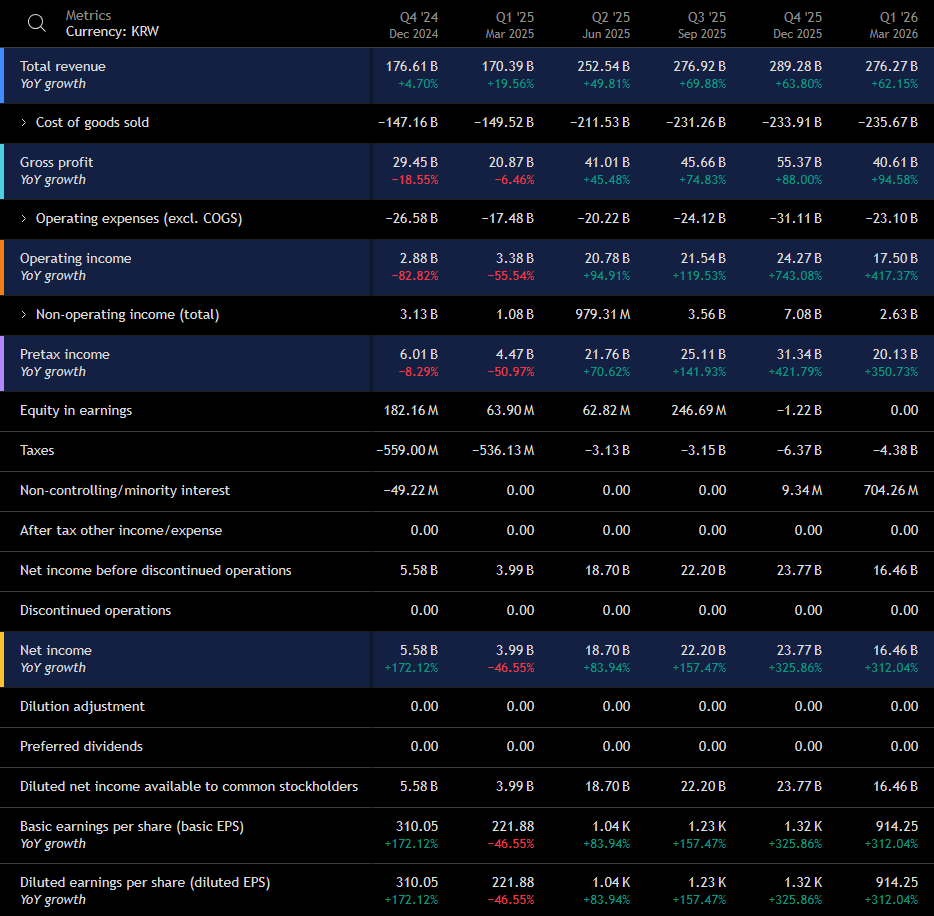Click pretax income growth −50.97%
This screenshot has width=934, height=916.
coord(510,372)
